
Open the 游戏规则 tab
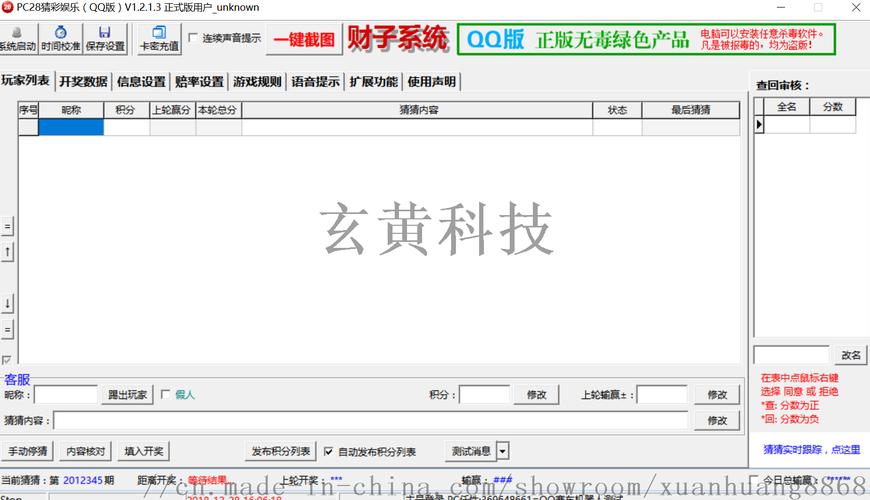click(x=257, y=82)
